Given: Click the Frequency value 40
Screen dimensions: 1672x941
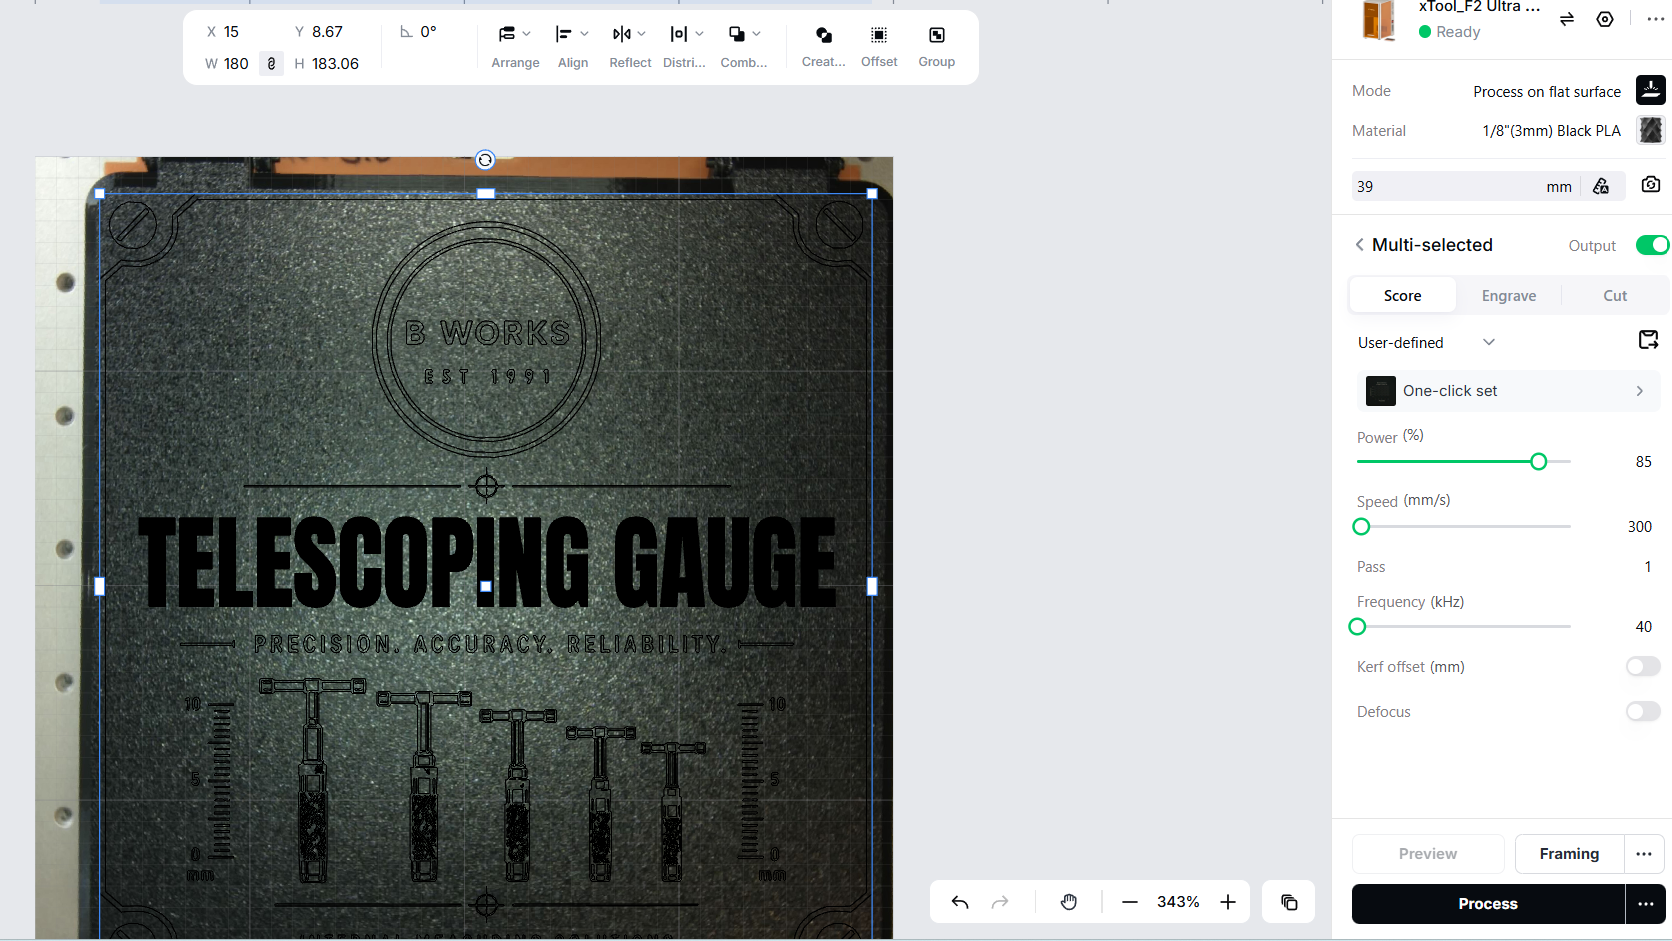Looking at the screenshot, I should pyautogui.click(x=1643, y=627).
